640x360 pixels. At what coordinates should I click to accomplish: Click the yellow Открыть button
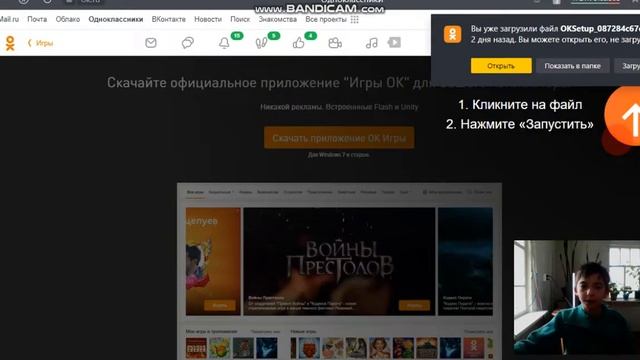coord(501,66)
